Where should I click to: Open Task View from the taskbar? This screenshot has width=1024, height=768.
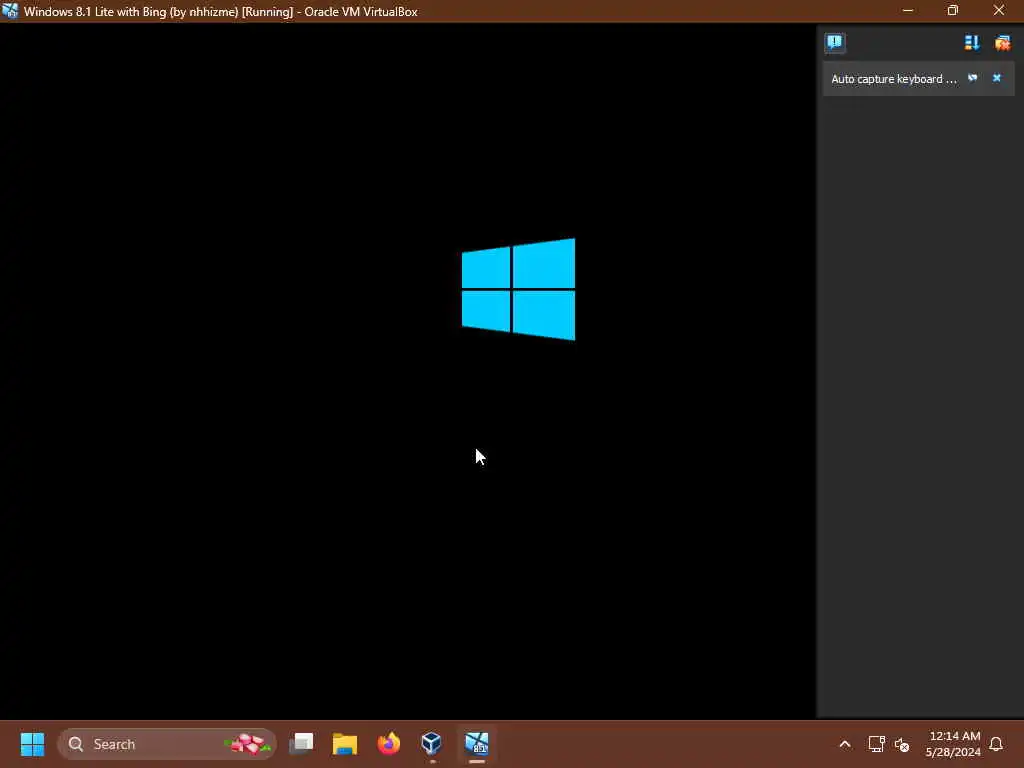(x=301, y=744)
